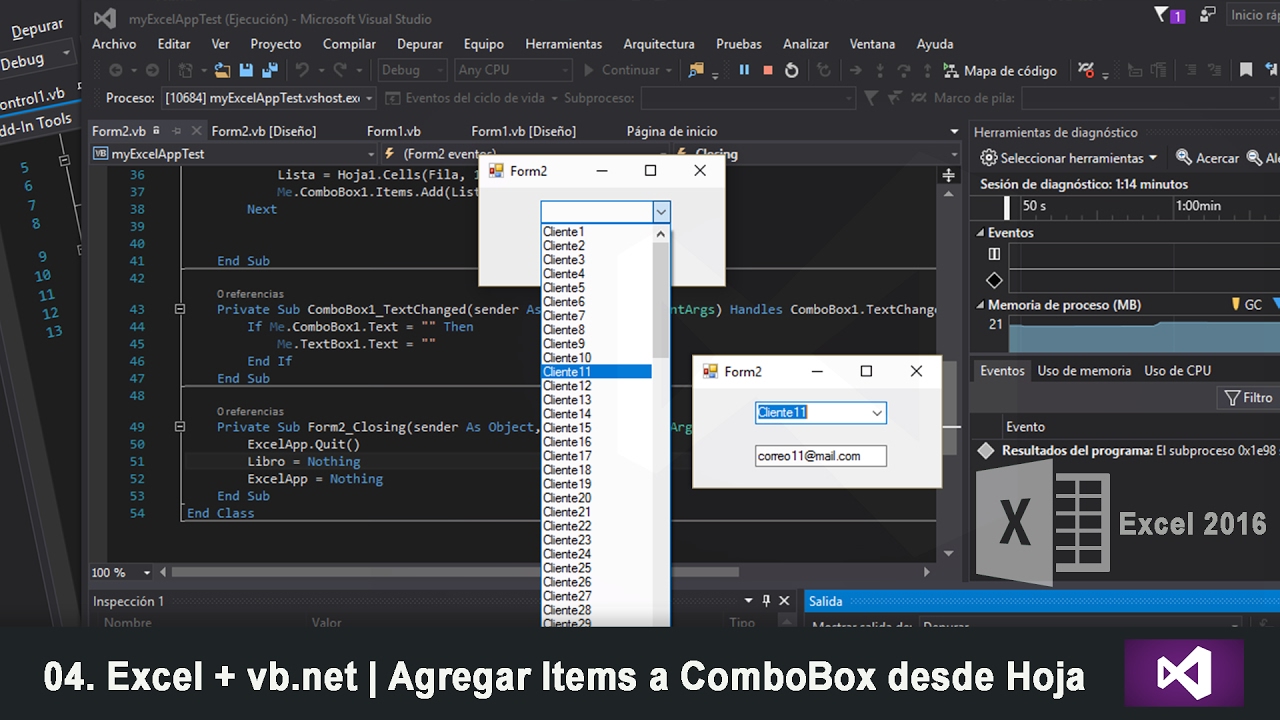This screenshot has width=1280, height=720.
Task: Click the Step Over arrow icon
Action: [x=904, y=70]
